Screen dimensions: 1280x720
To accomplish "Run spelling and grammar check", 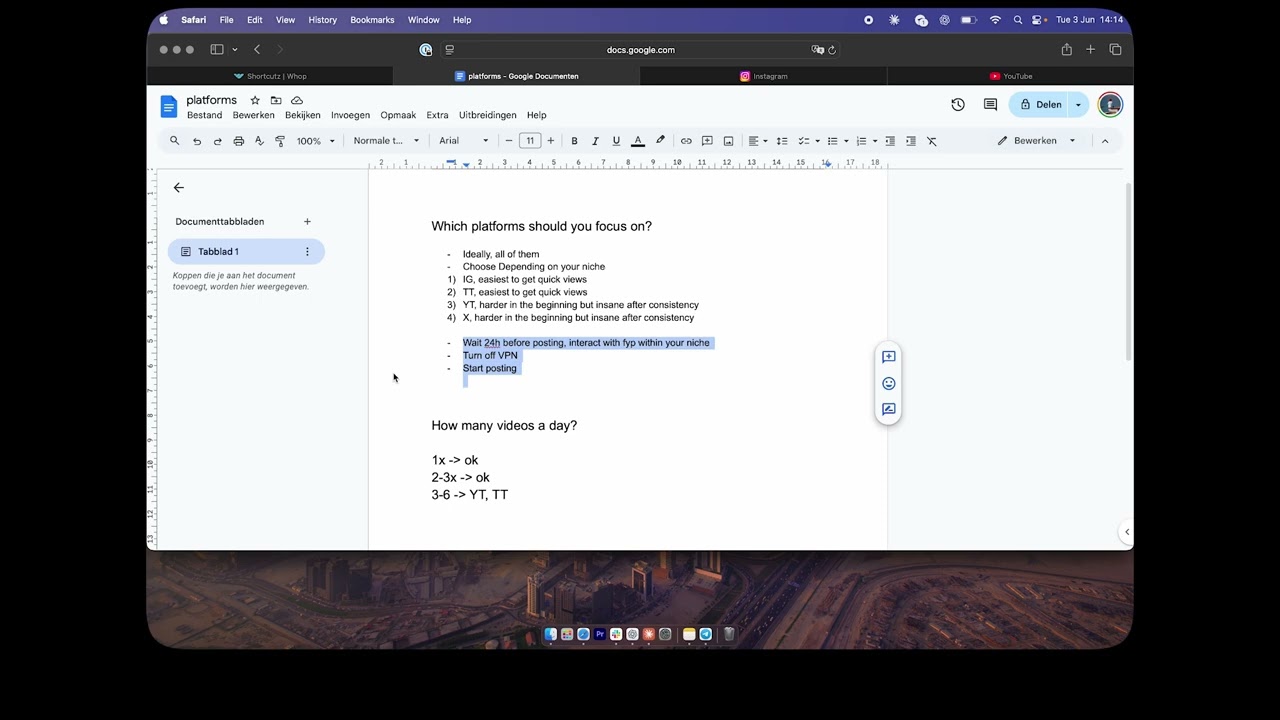I will tap(259, 141).
